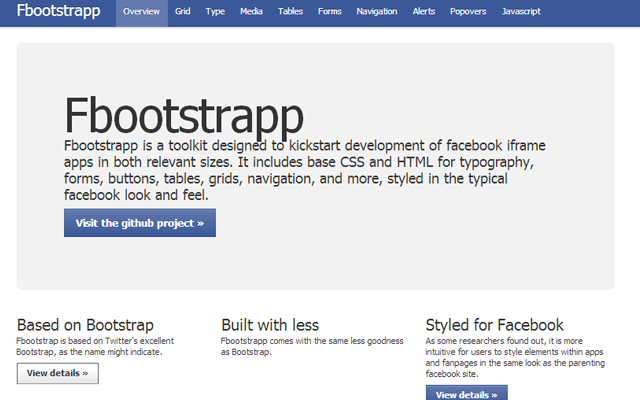
Task: Open the Grid section from navbar
Action: click(x=182, y=13)
